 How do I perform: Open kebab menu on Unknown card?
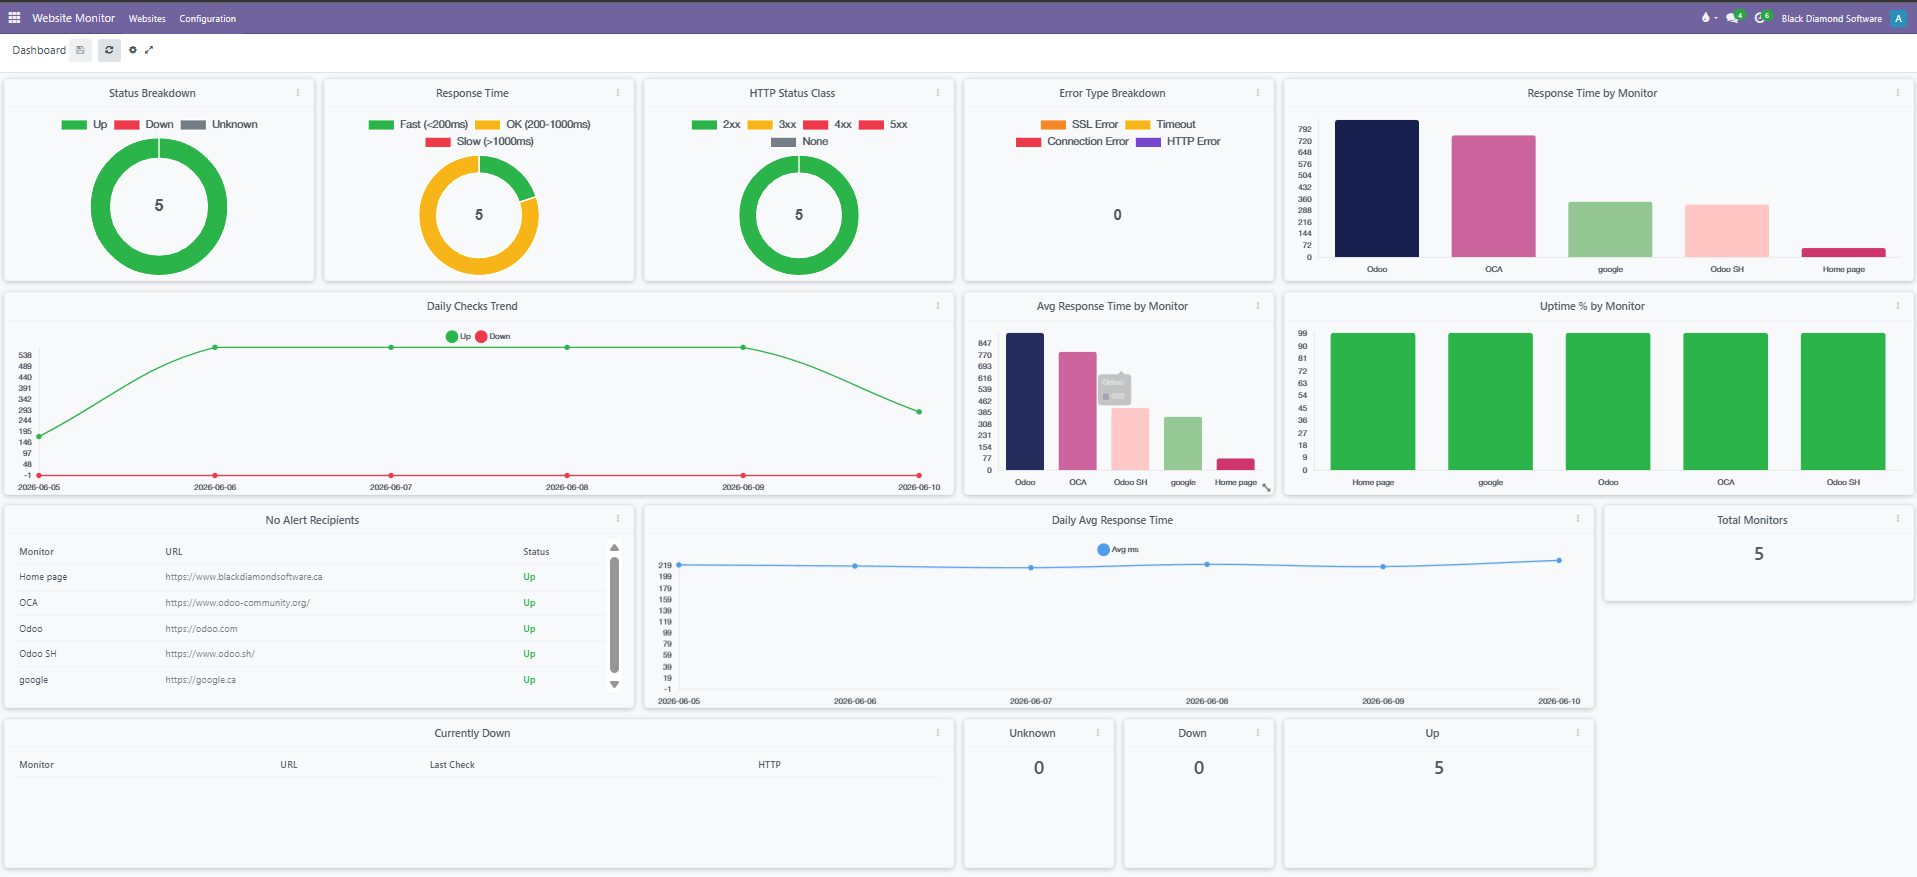click(1098, 732)
